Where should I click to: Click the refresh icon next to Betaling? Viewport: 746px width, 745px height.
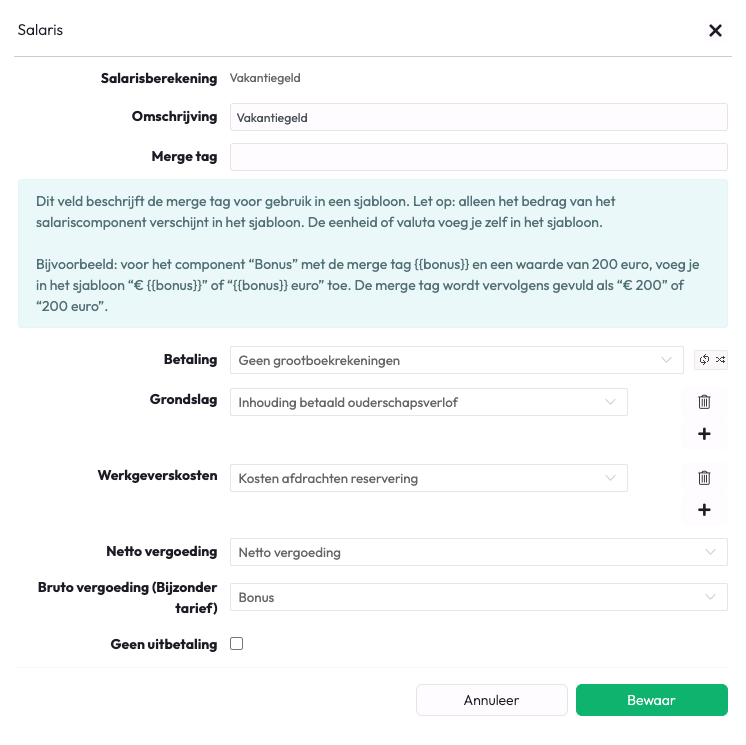(x=704, y=360)
